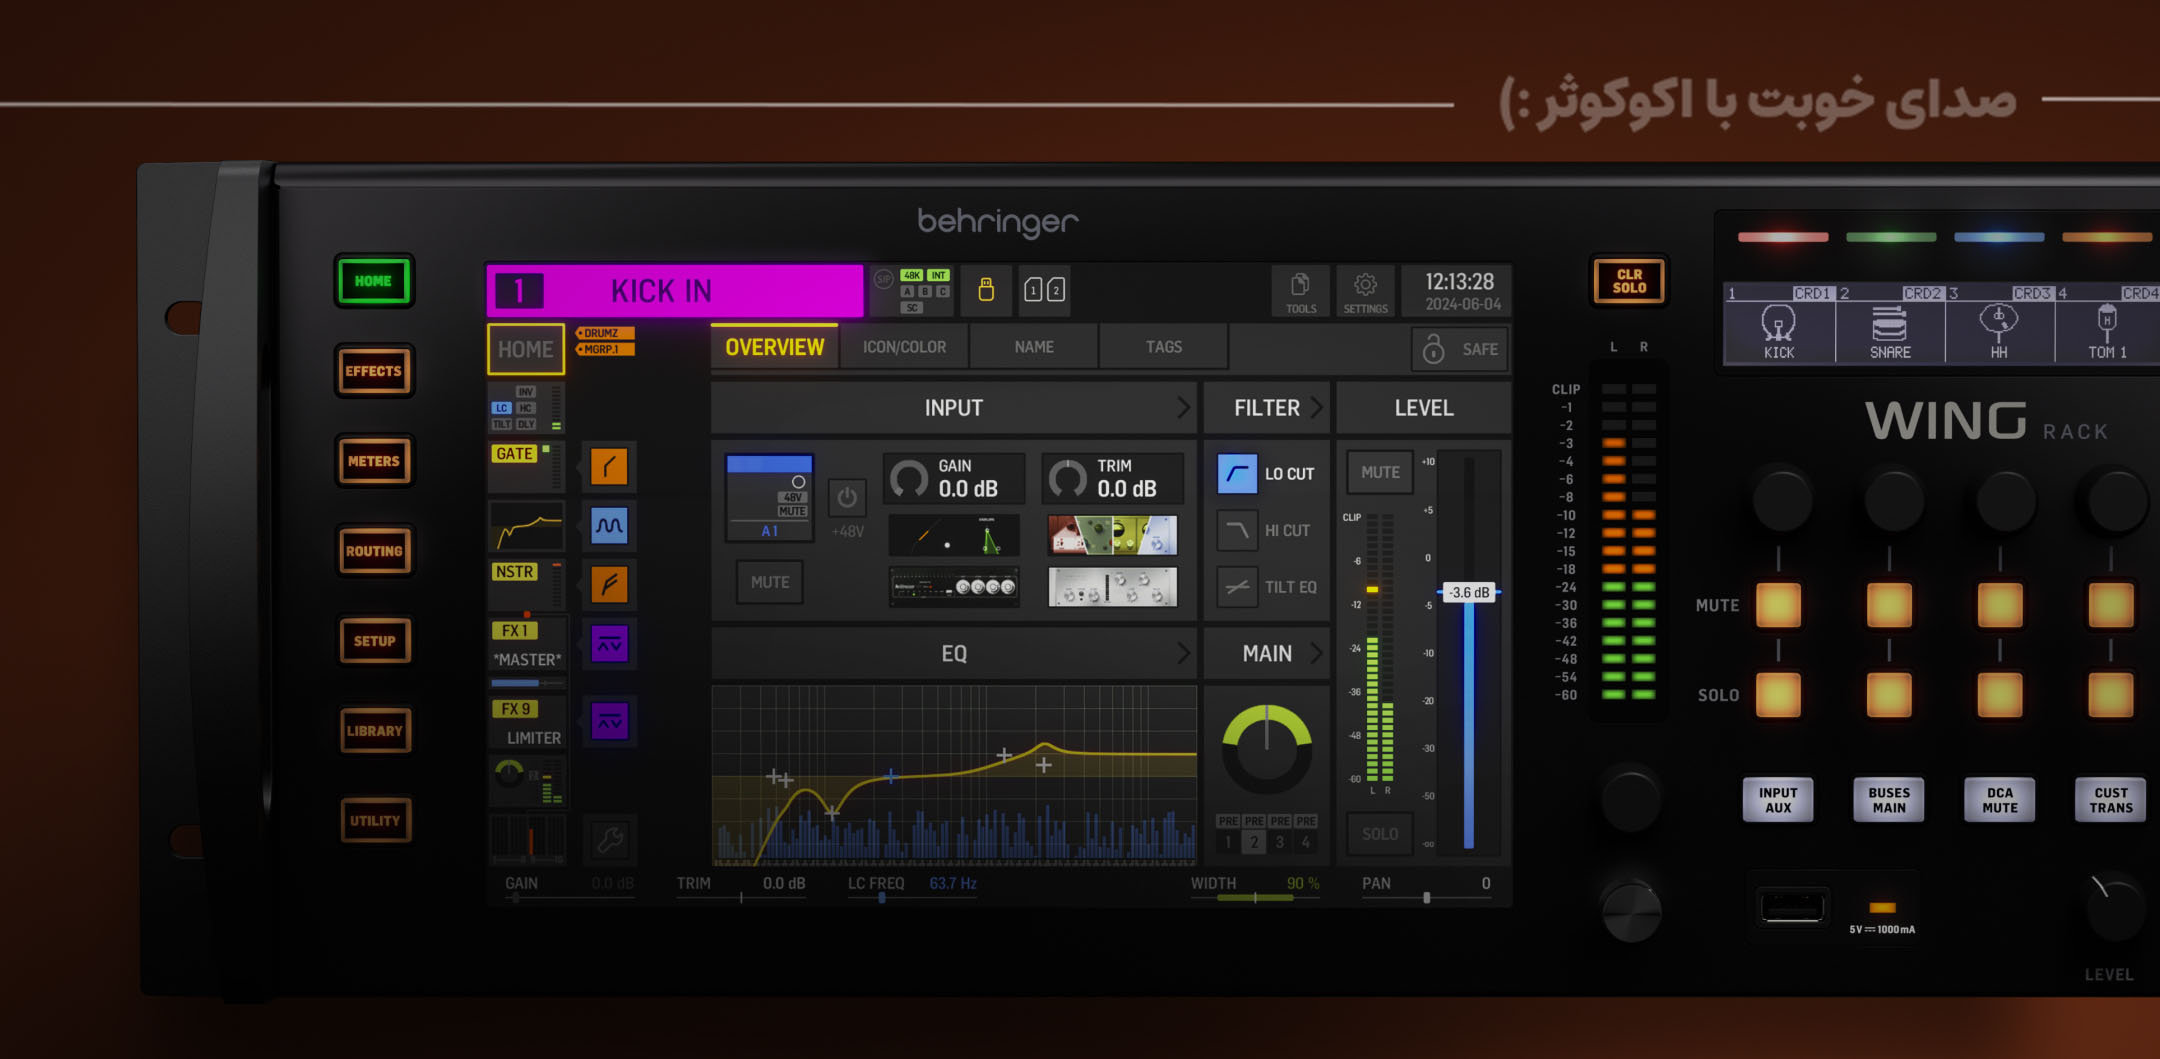Open the blue EQ waveform icon
This screenshot has height=1059, width=2160.
[x=609, y=525]
